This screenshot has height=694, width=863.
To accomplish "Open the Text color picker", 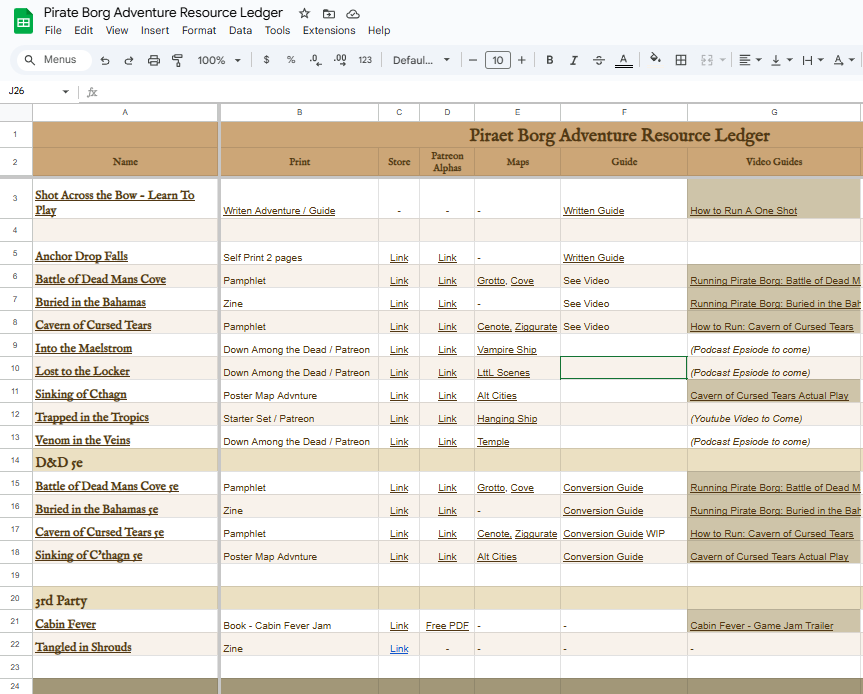I will point(624,60).
